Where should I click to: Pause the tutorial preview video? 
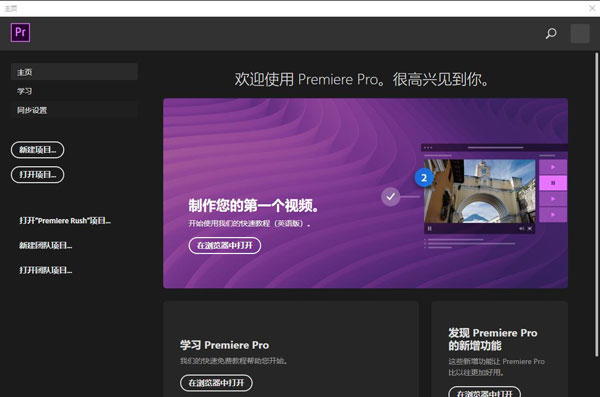coord(430,229)
